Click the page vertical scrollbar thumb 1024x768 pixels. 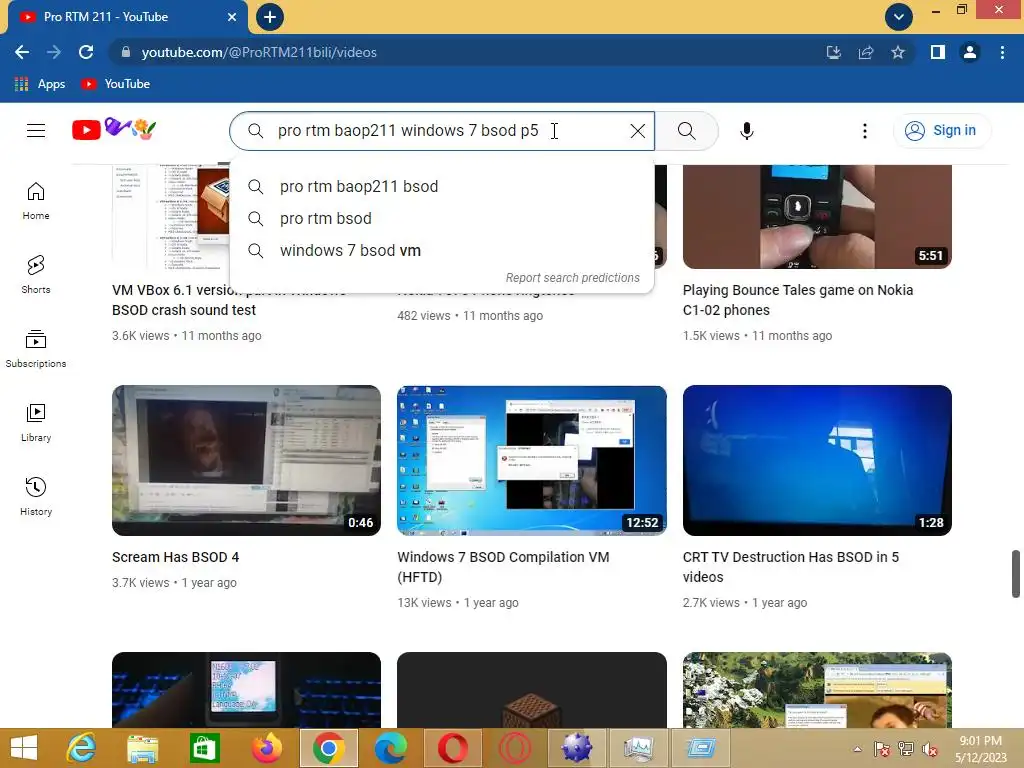point(1016,574)
